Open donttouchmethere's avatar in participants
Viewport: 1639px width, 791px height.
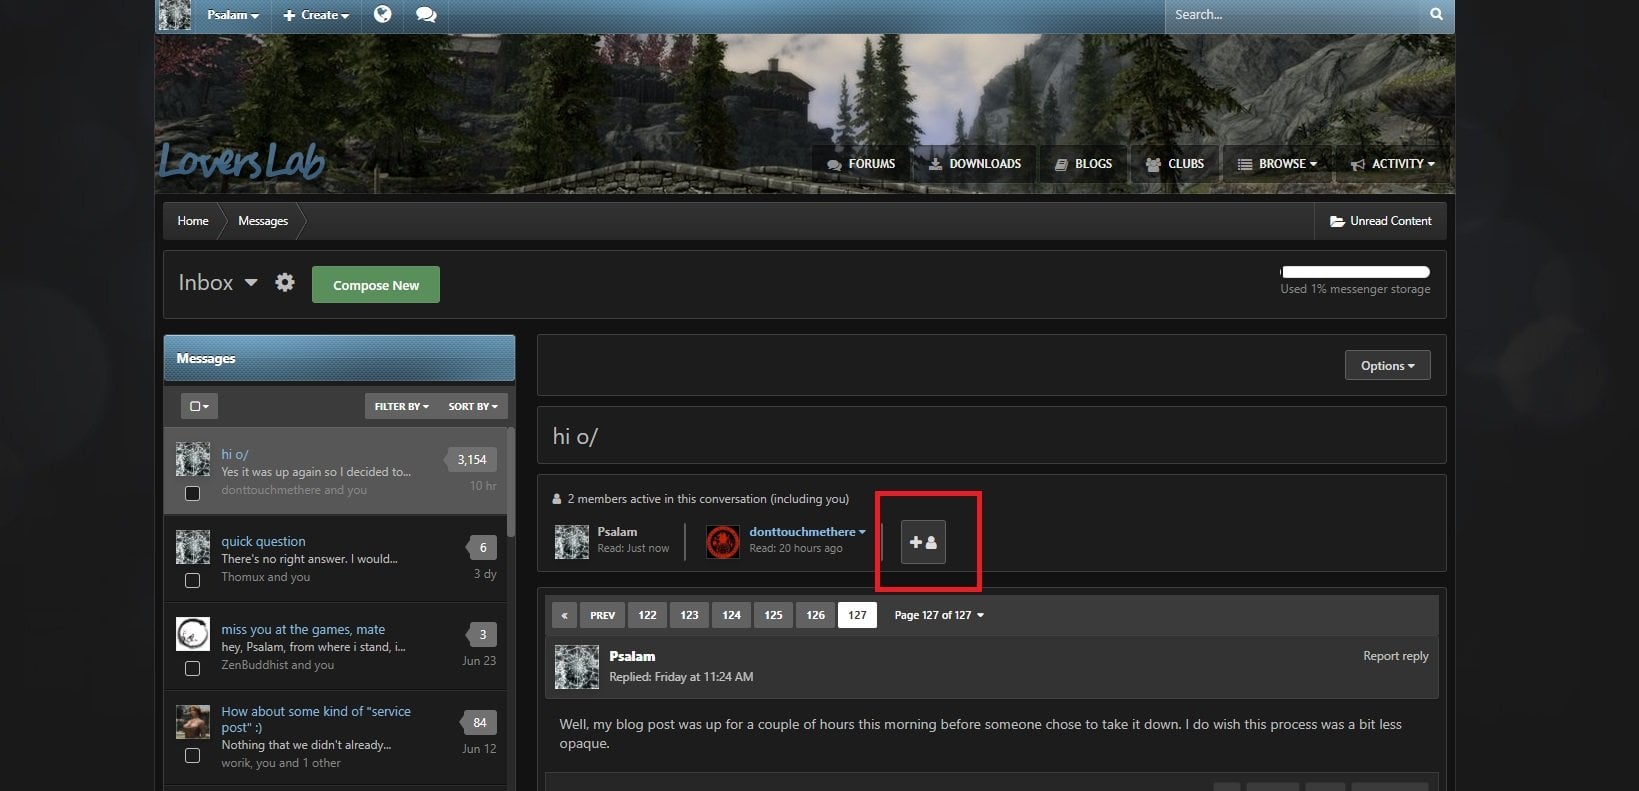click(x=723, y=541)
